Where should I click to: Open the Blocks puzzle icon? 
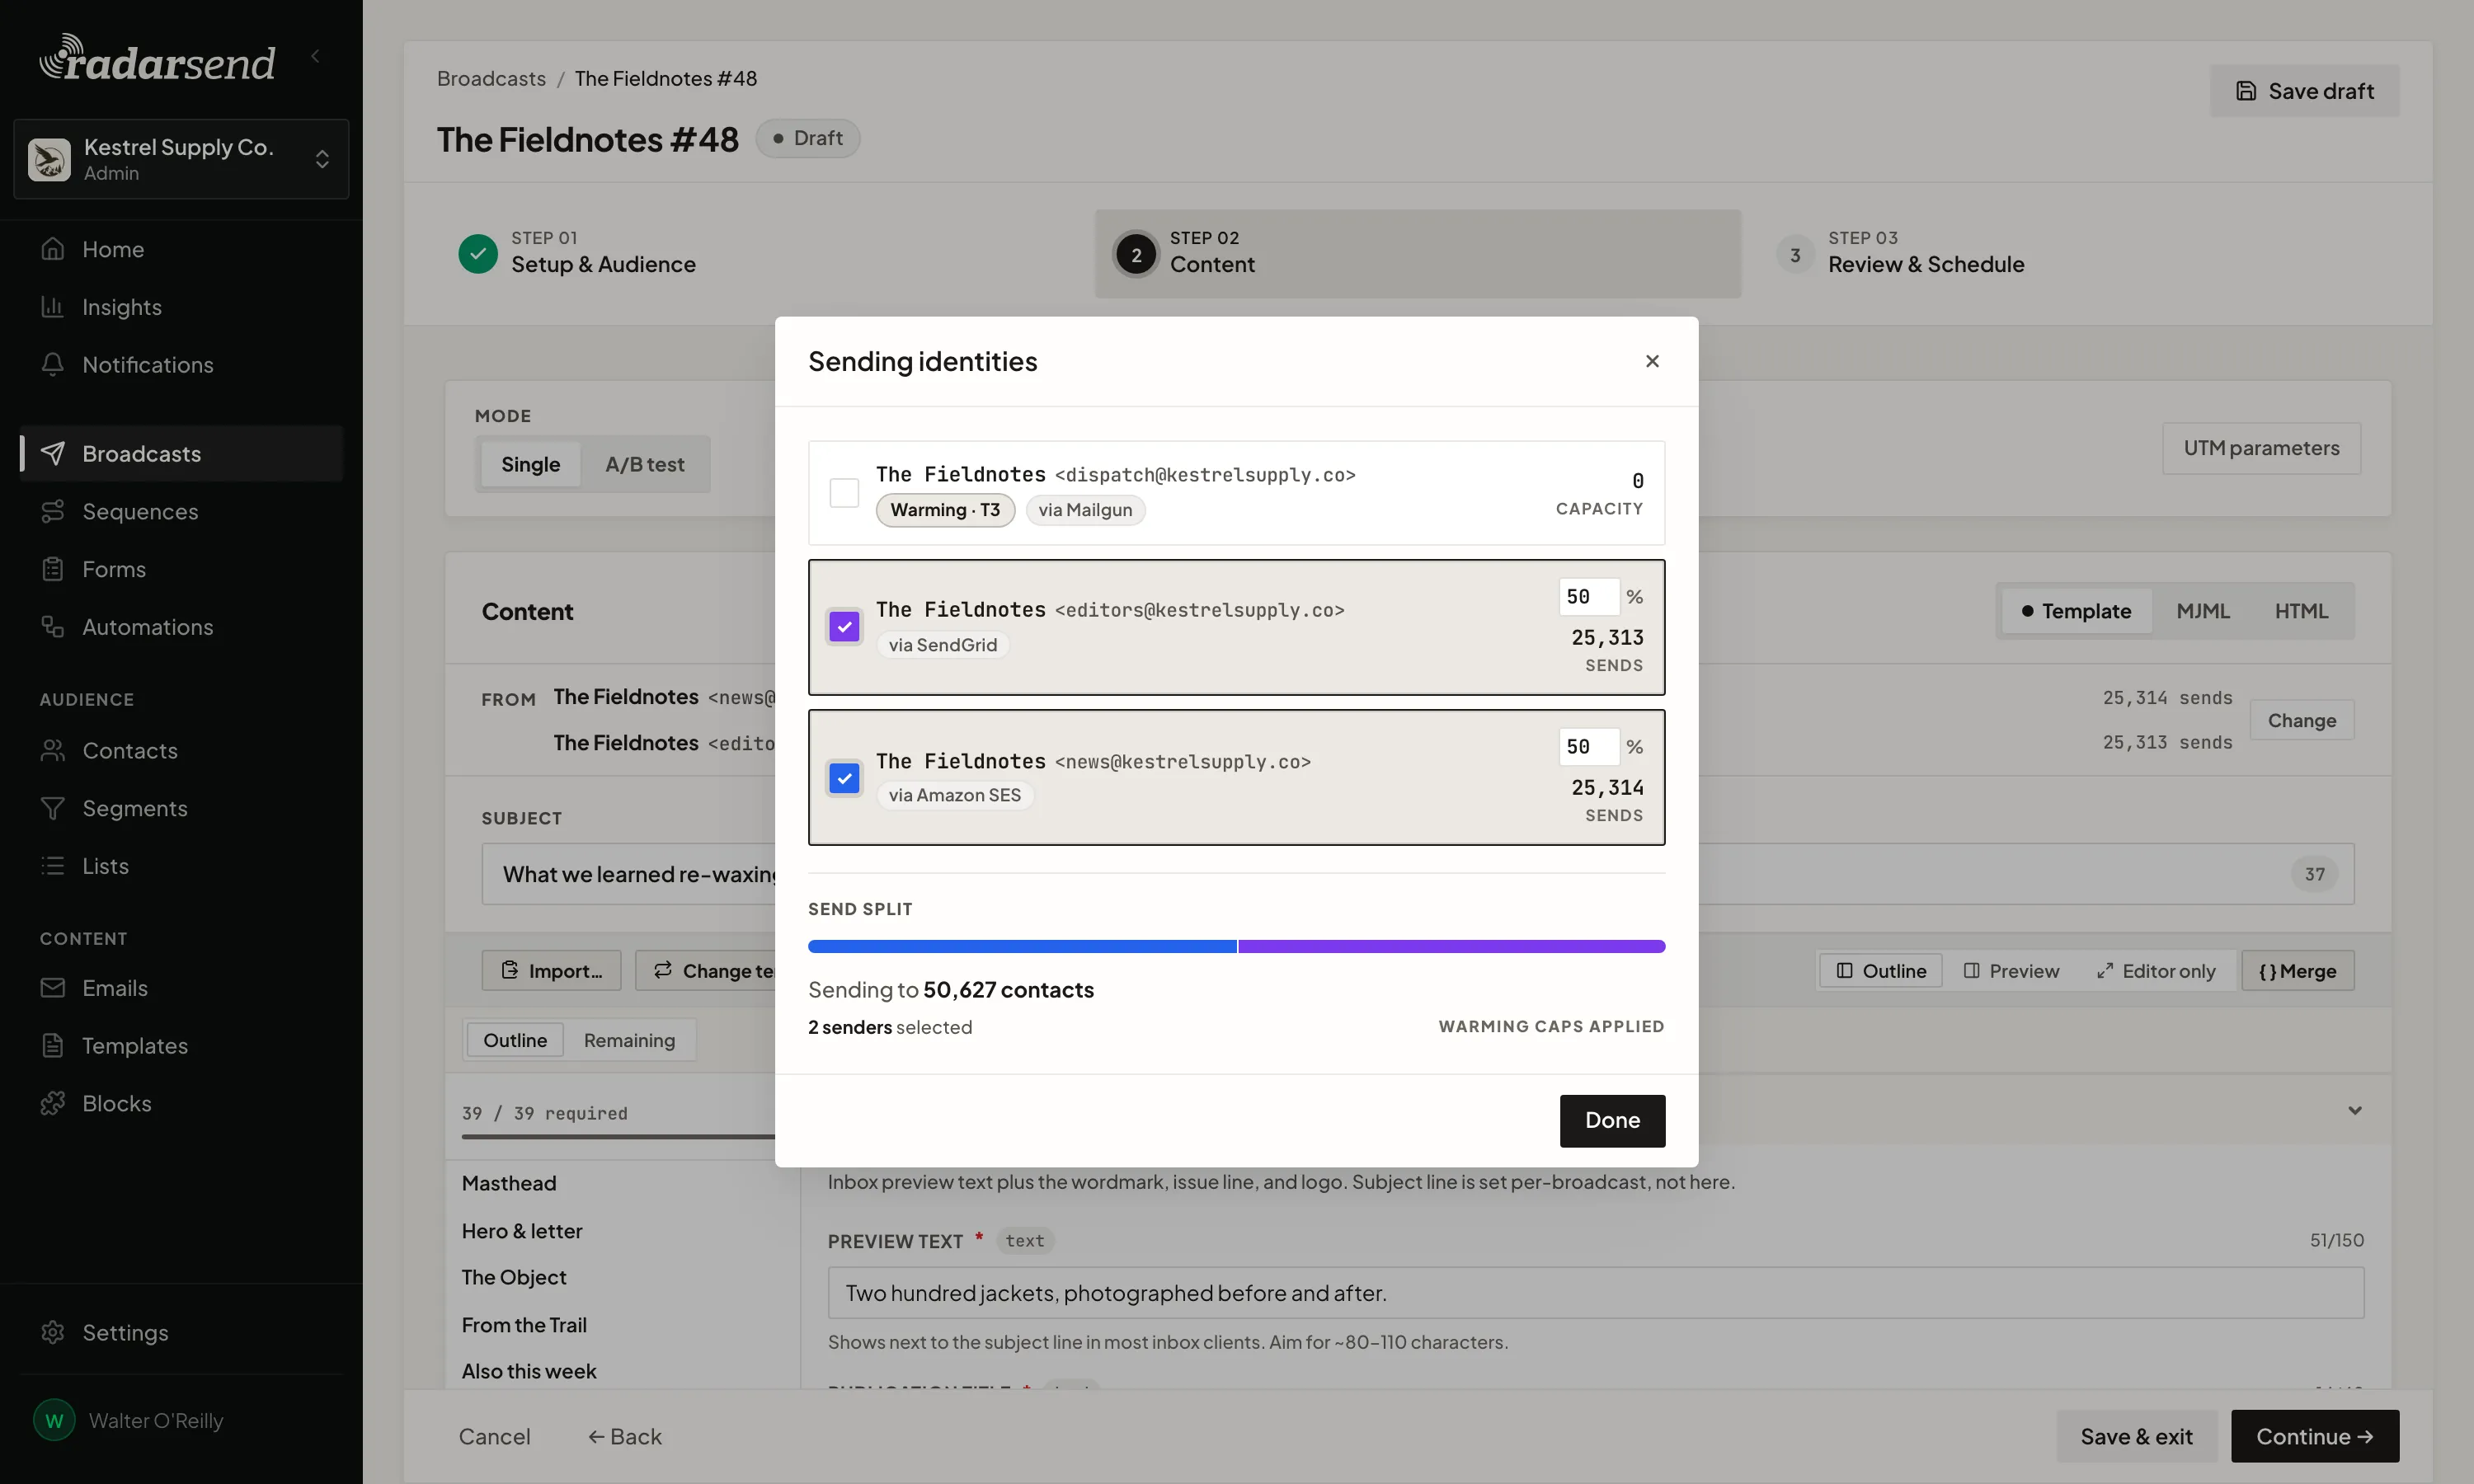coord(53,1104)
